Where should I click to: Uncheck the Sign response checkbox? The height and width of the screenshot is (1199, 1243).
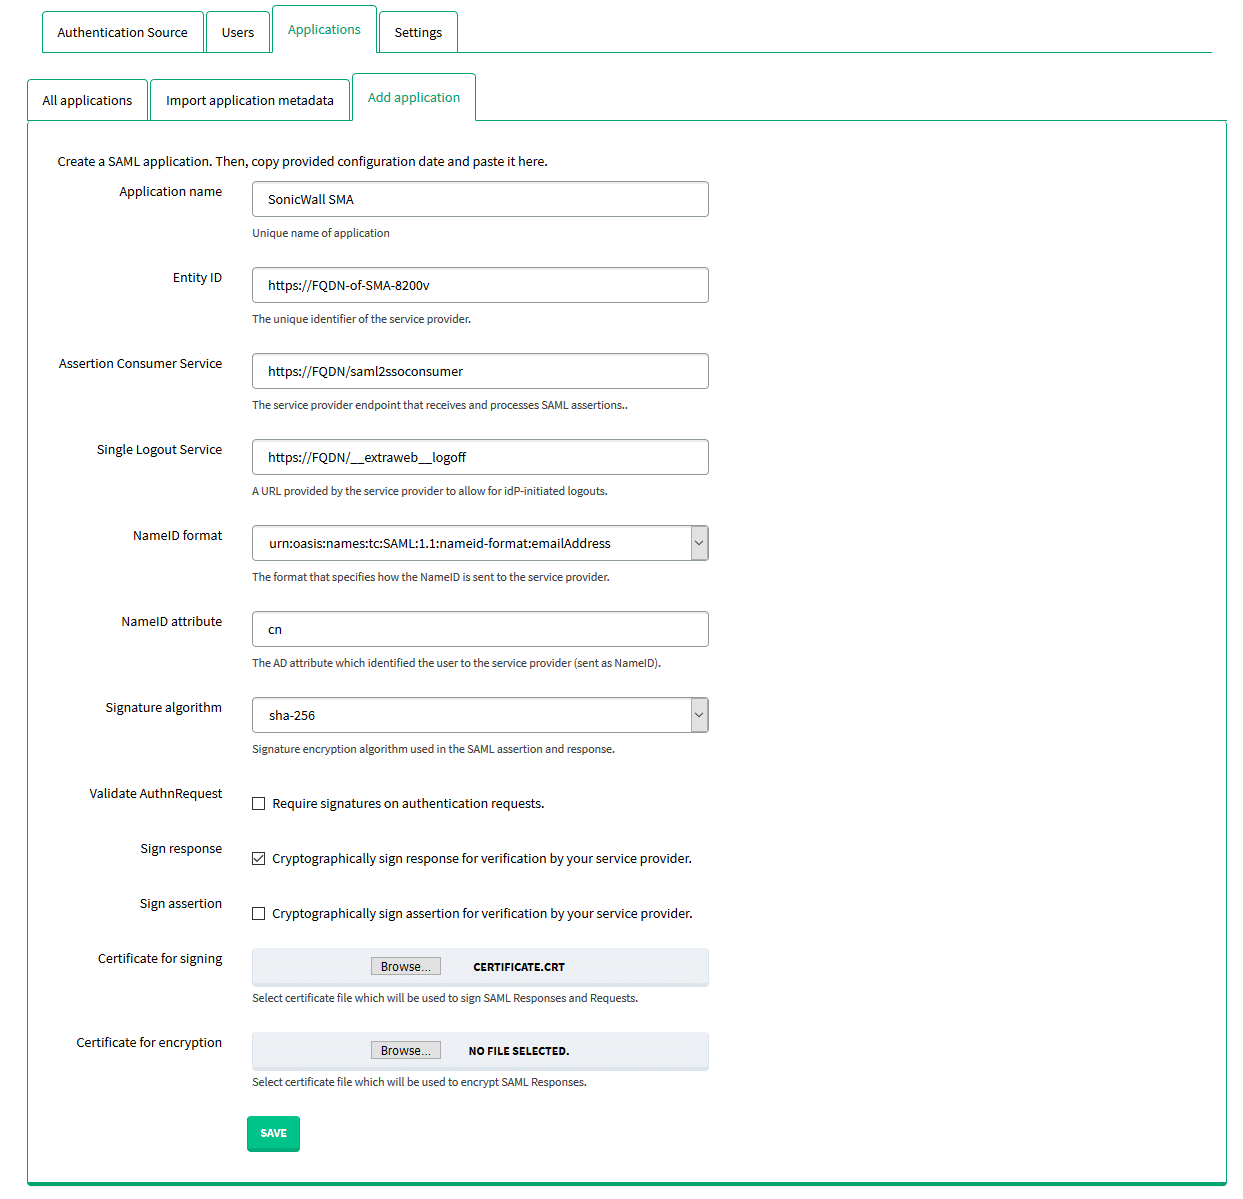pos(259,859)
